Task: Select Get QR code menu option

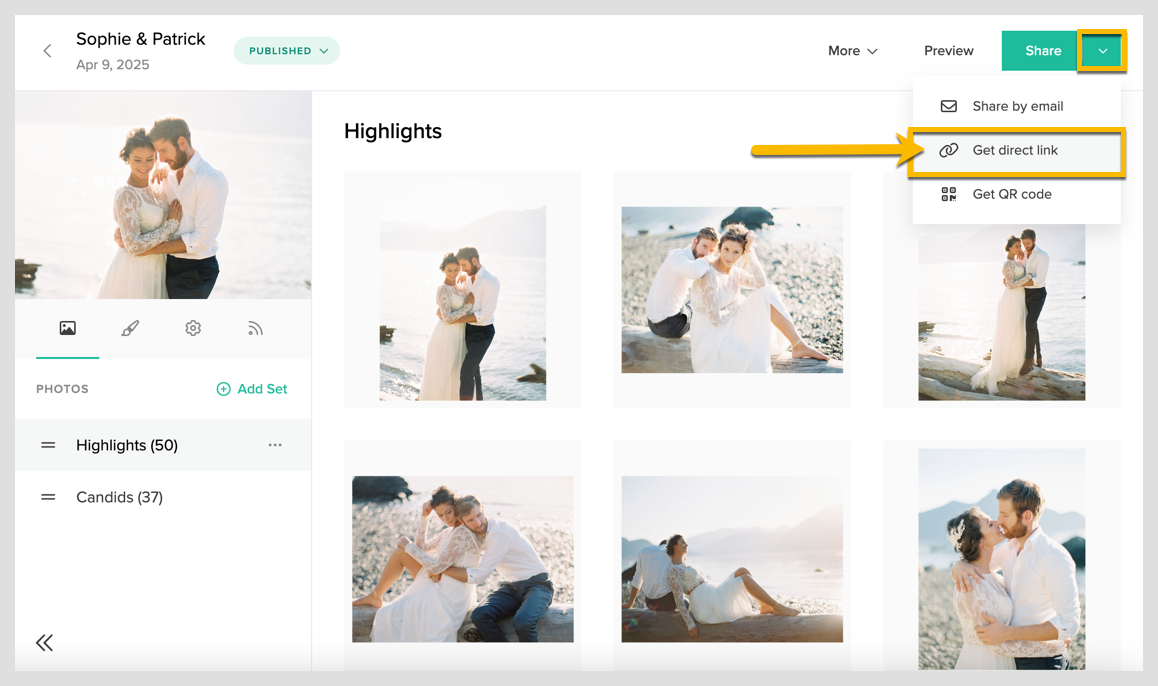Action: point(1011,194)
